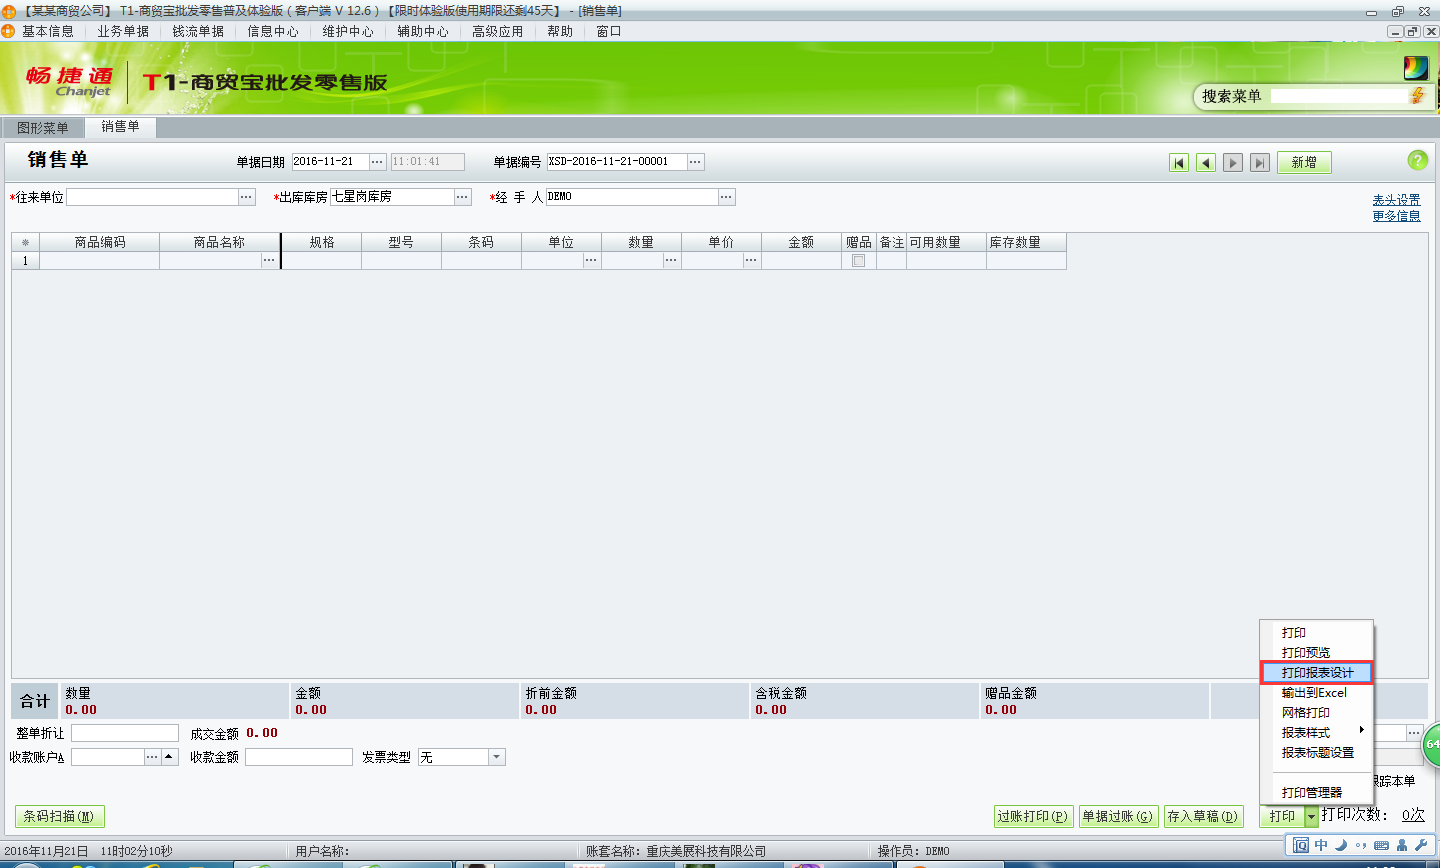Viewport: 1440px width, 868px height.
Task: Click the 新增 button
Action: [1304, 161]
